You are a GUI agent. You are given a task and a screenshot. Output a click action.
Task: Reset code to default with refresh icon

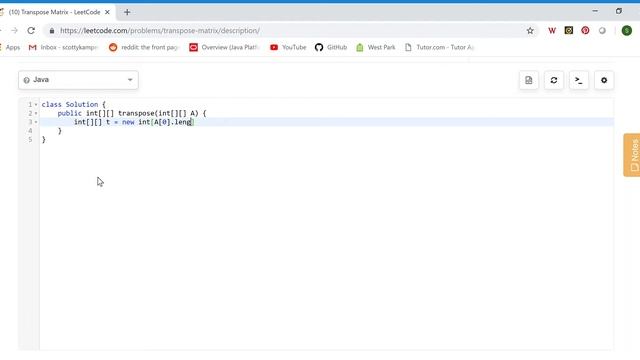click(554, 80)
